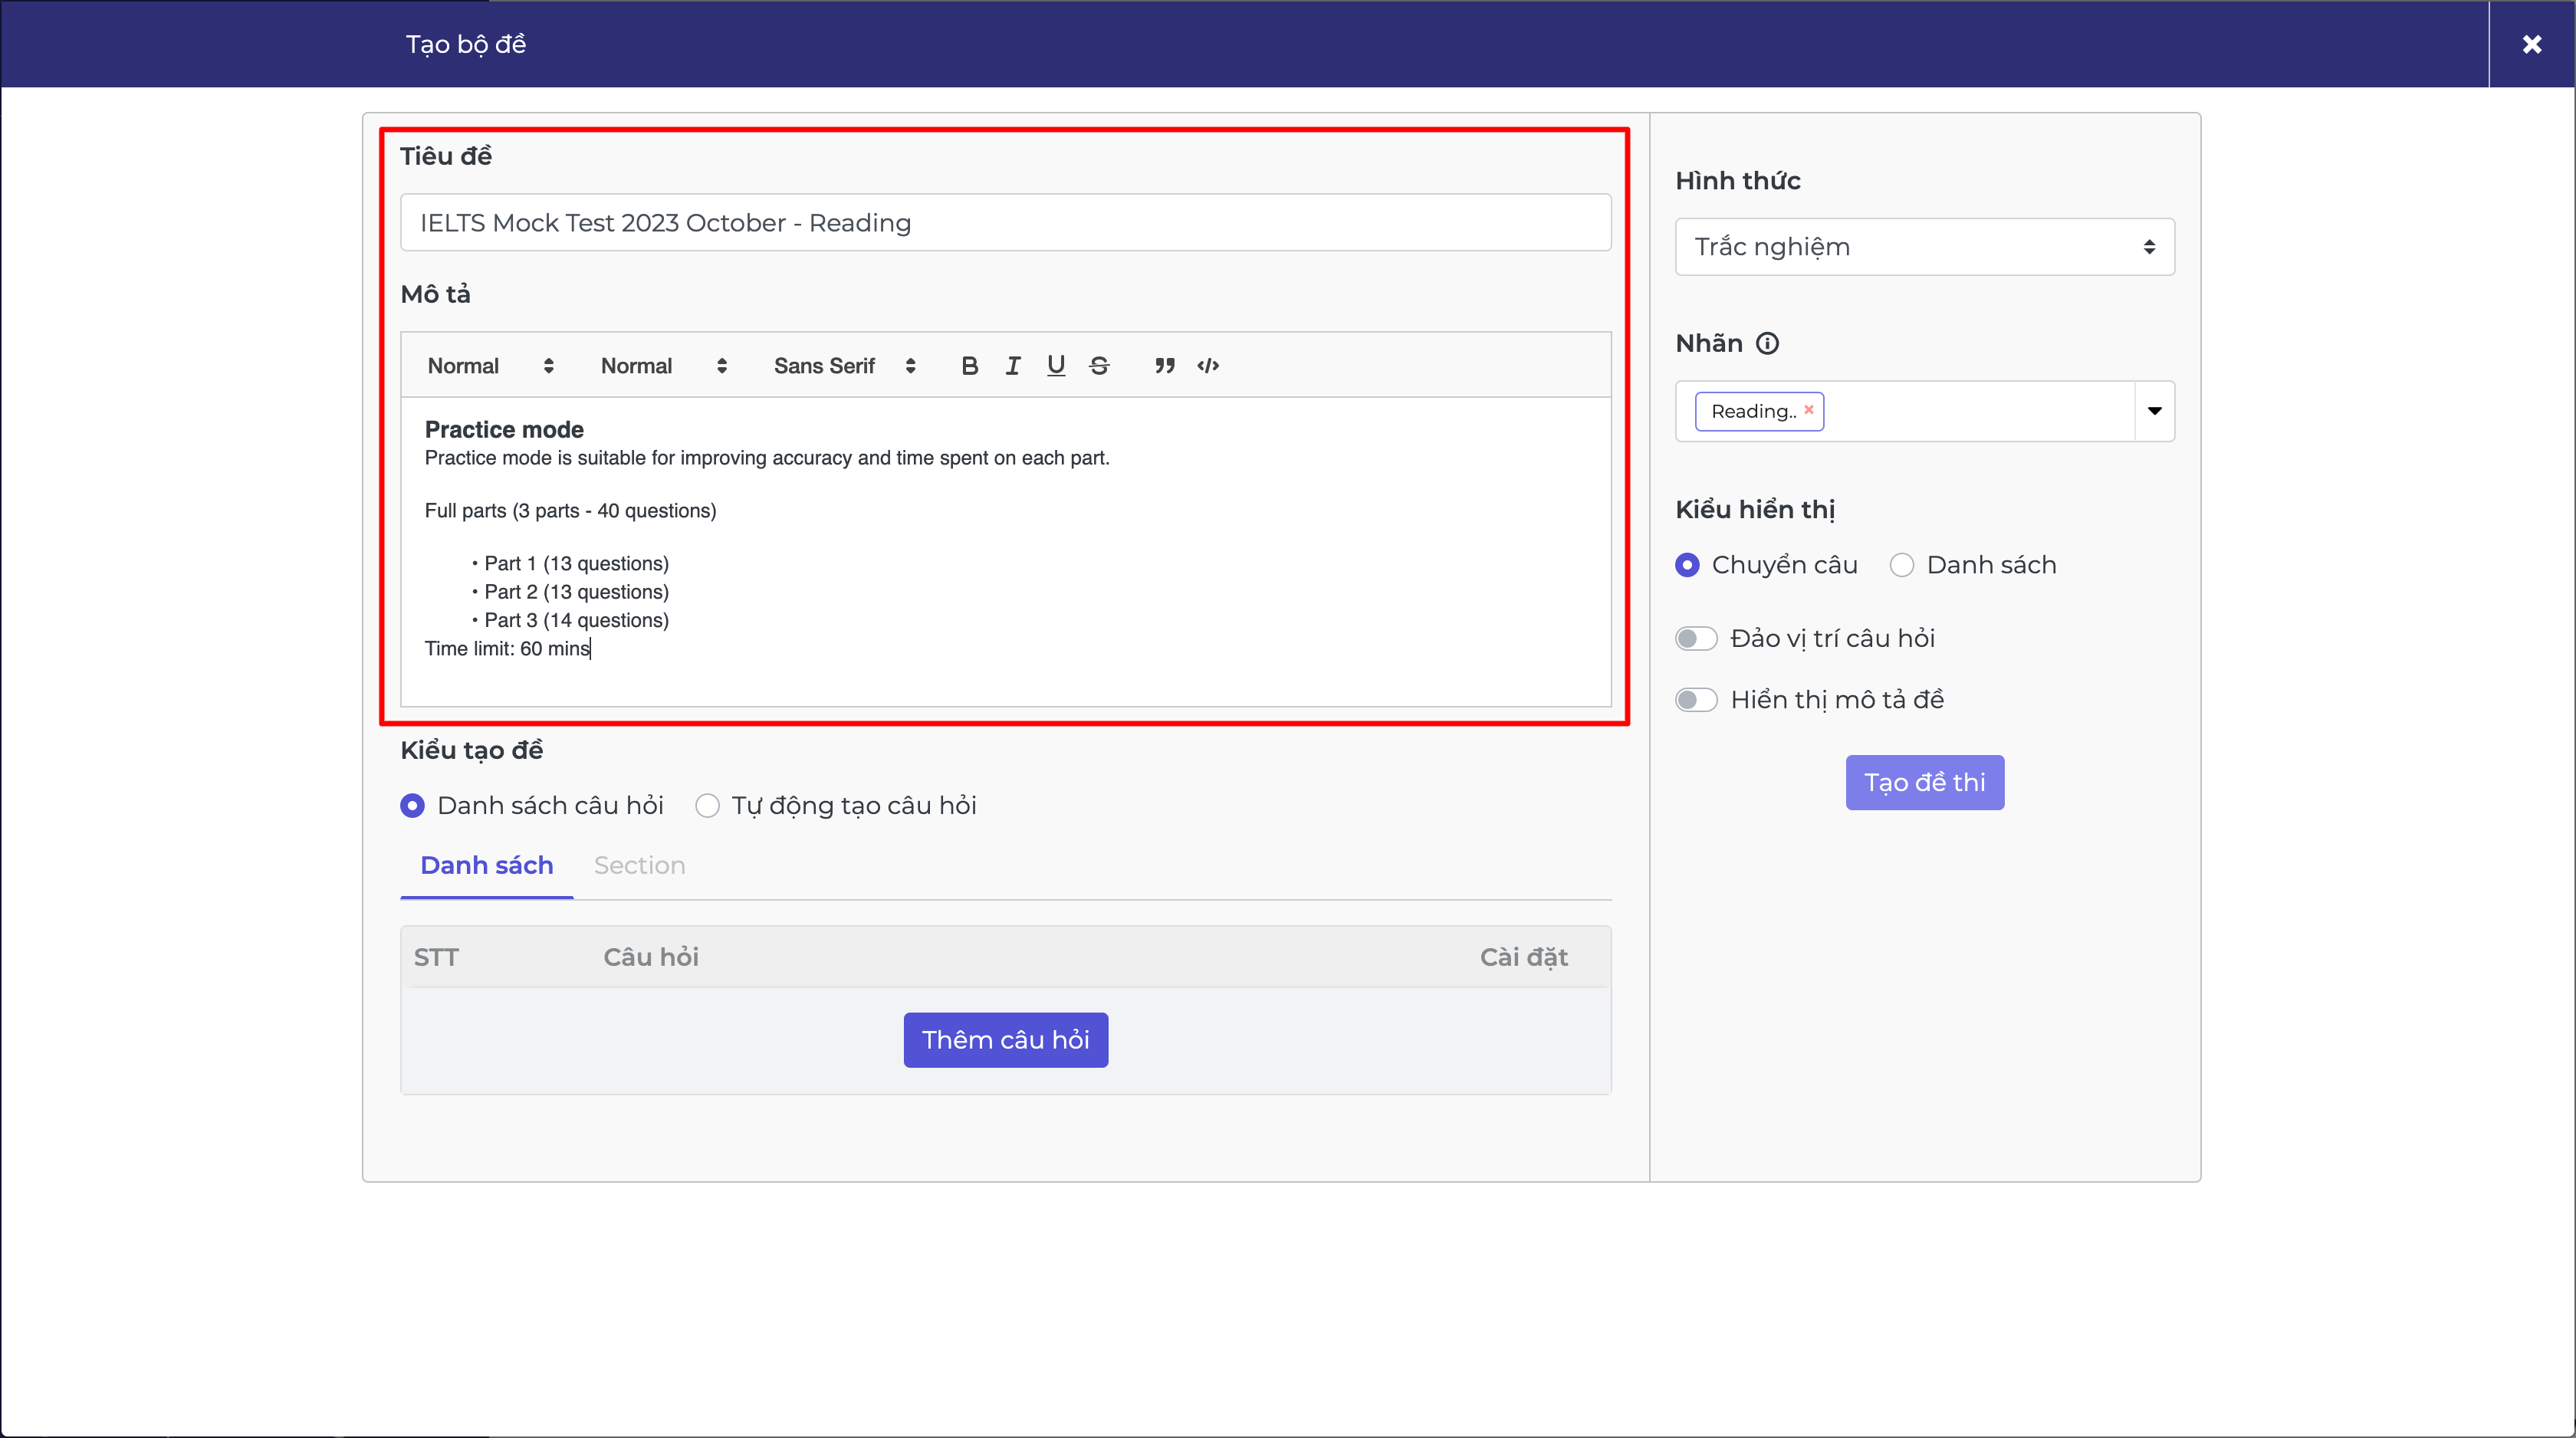Screen dimensions: 2576x1438
Task: Select the Danh sách tab
Action: [x=487, y=865]
